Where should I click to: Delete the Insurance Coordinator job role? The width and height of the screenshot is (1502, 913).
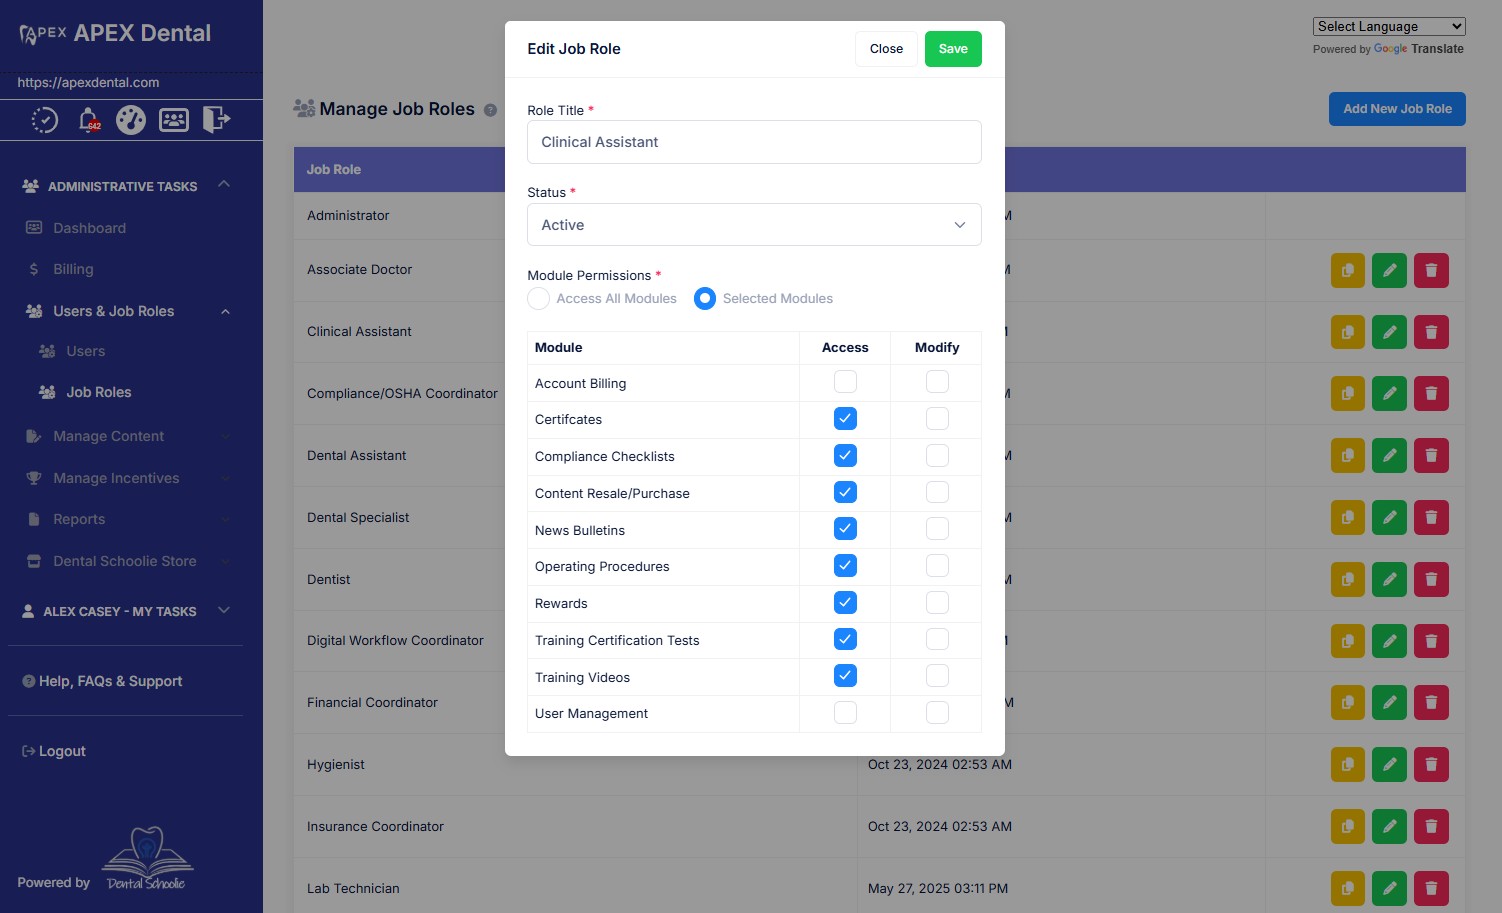[x=1432, y=827]
